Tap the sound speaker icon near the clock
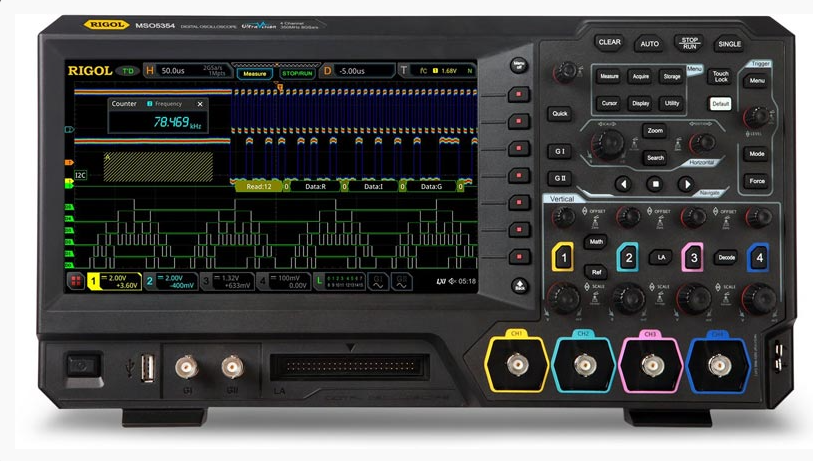 tap(452, 281)
